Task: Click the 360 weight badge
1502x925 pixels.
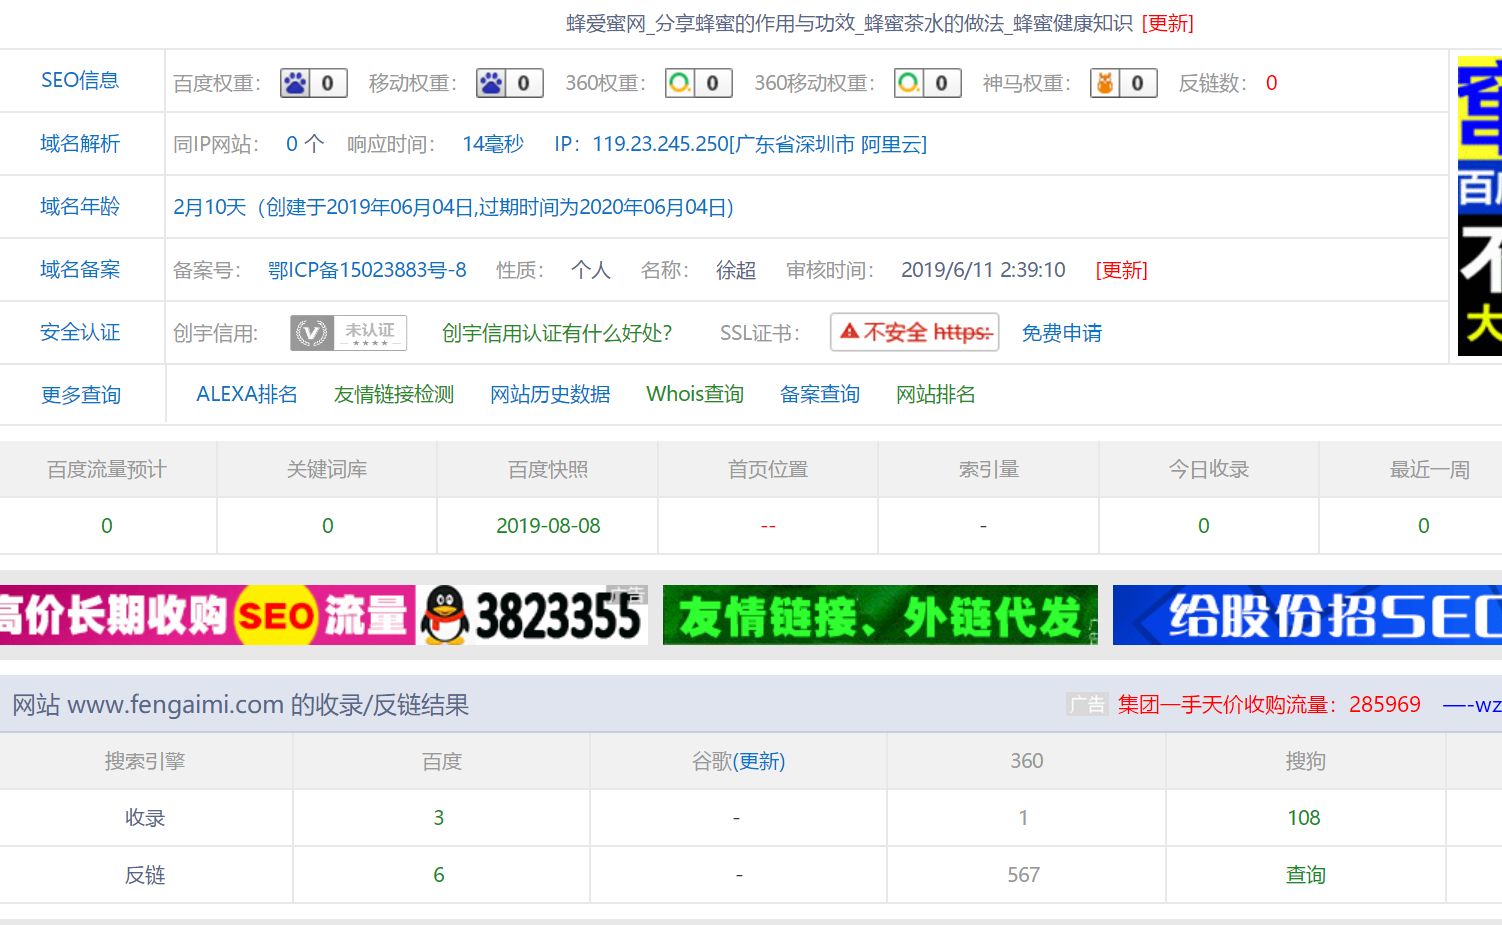Action: (x=698, y=83)
